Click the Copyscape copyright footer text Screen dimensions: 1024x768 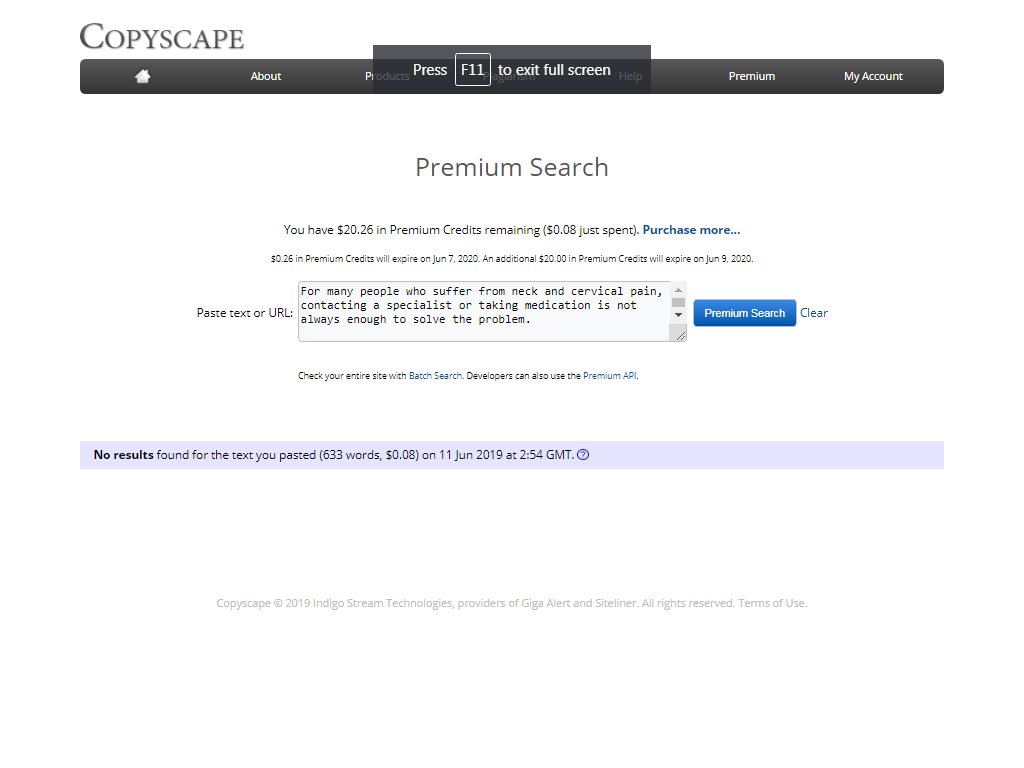[x=512, y=603]
